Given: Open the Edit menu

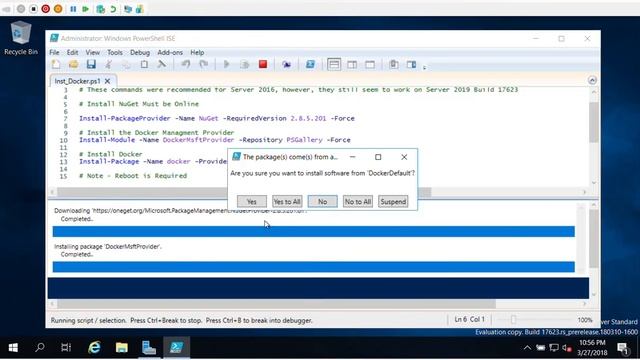Looking at the screenshot, I should 72,52.
